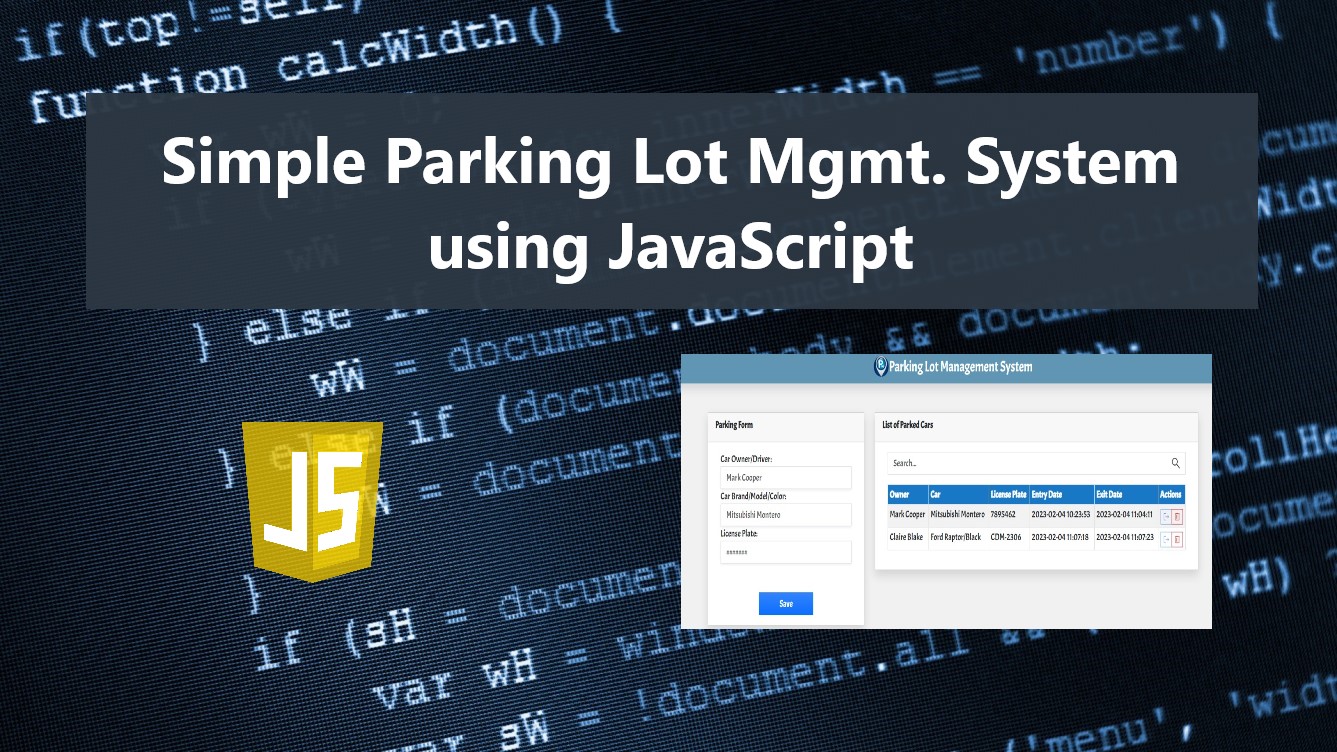Select the Mark Cooper owner cell
The image size is (1337, 752).
(x=907, y=515)
